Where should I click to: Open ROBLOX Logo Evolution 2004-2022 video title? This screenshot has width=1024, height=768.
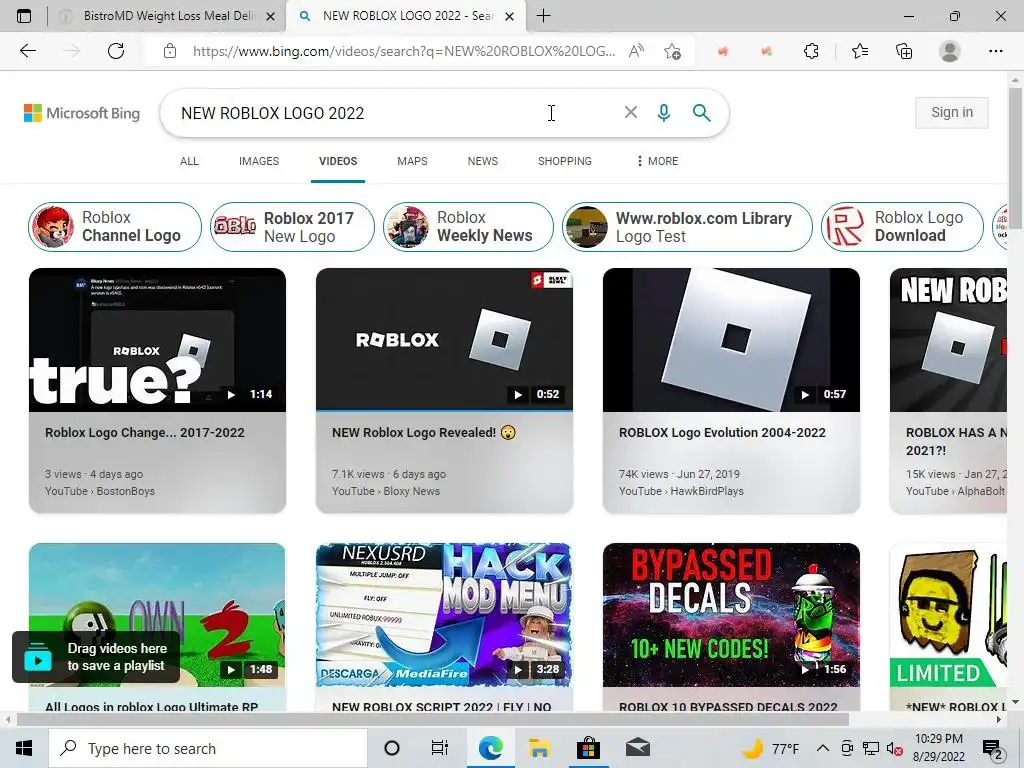click(x=722, y=432)
